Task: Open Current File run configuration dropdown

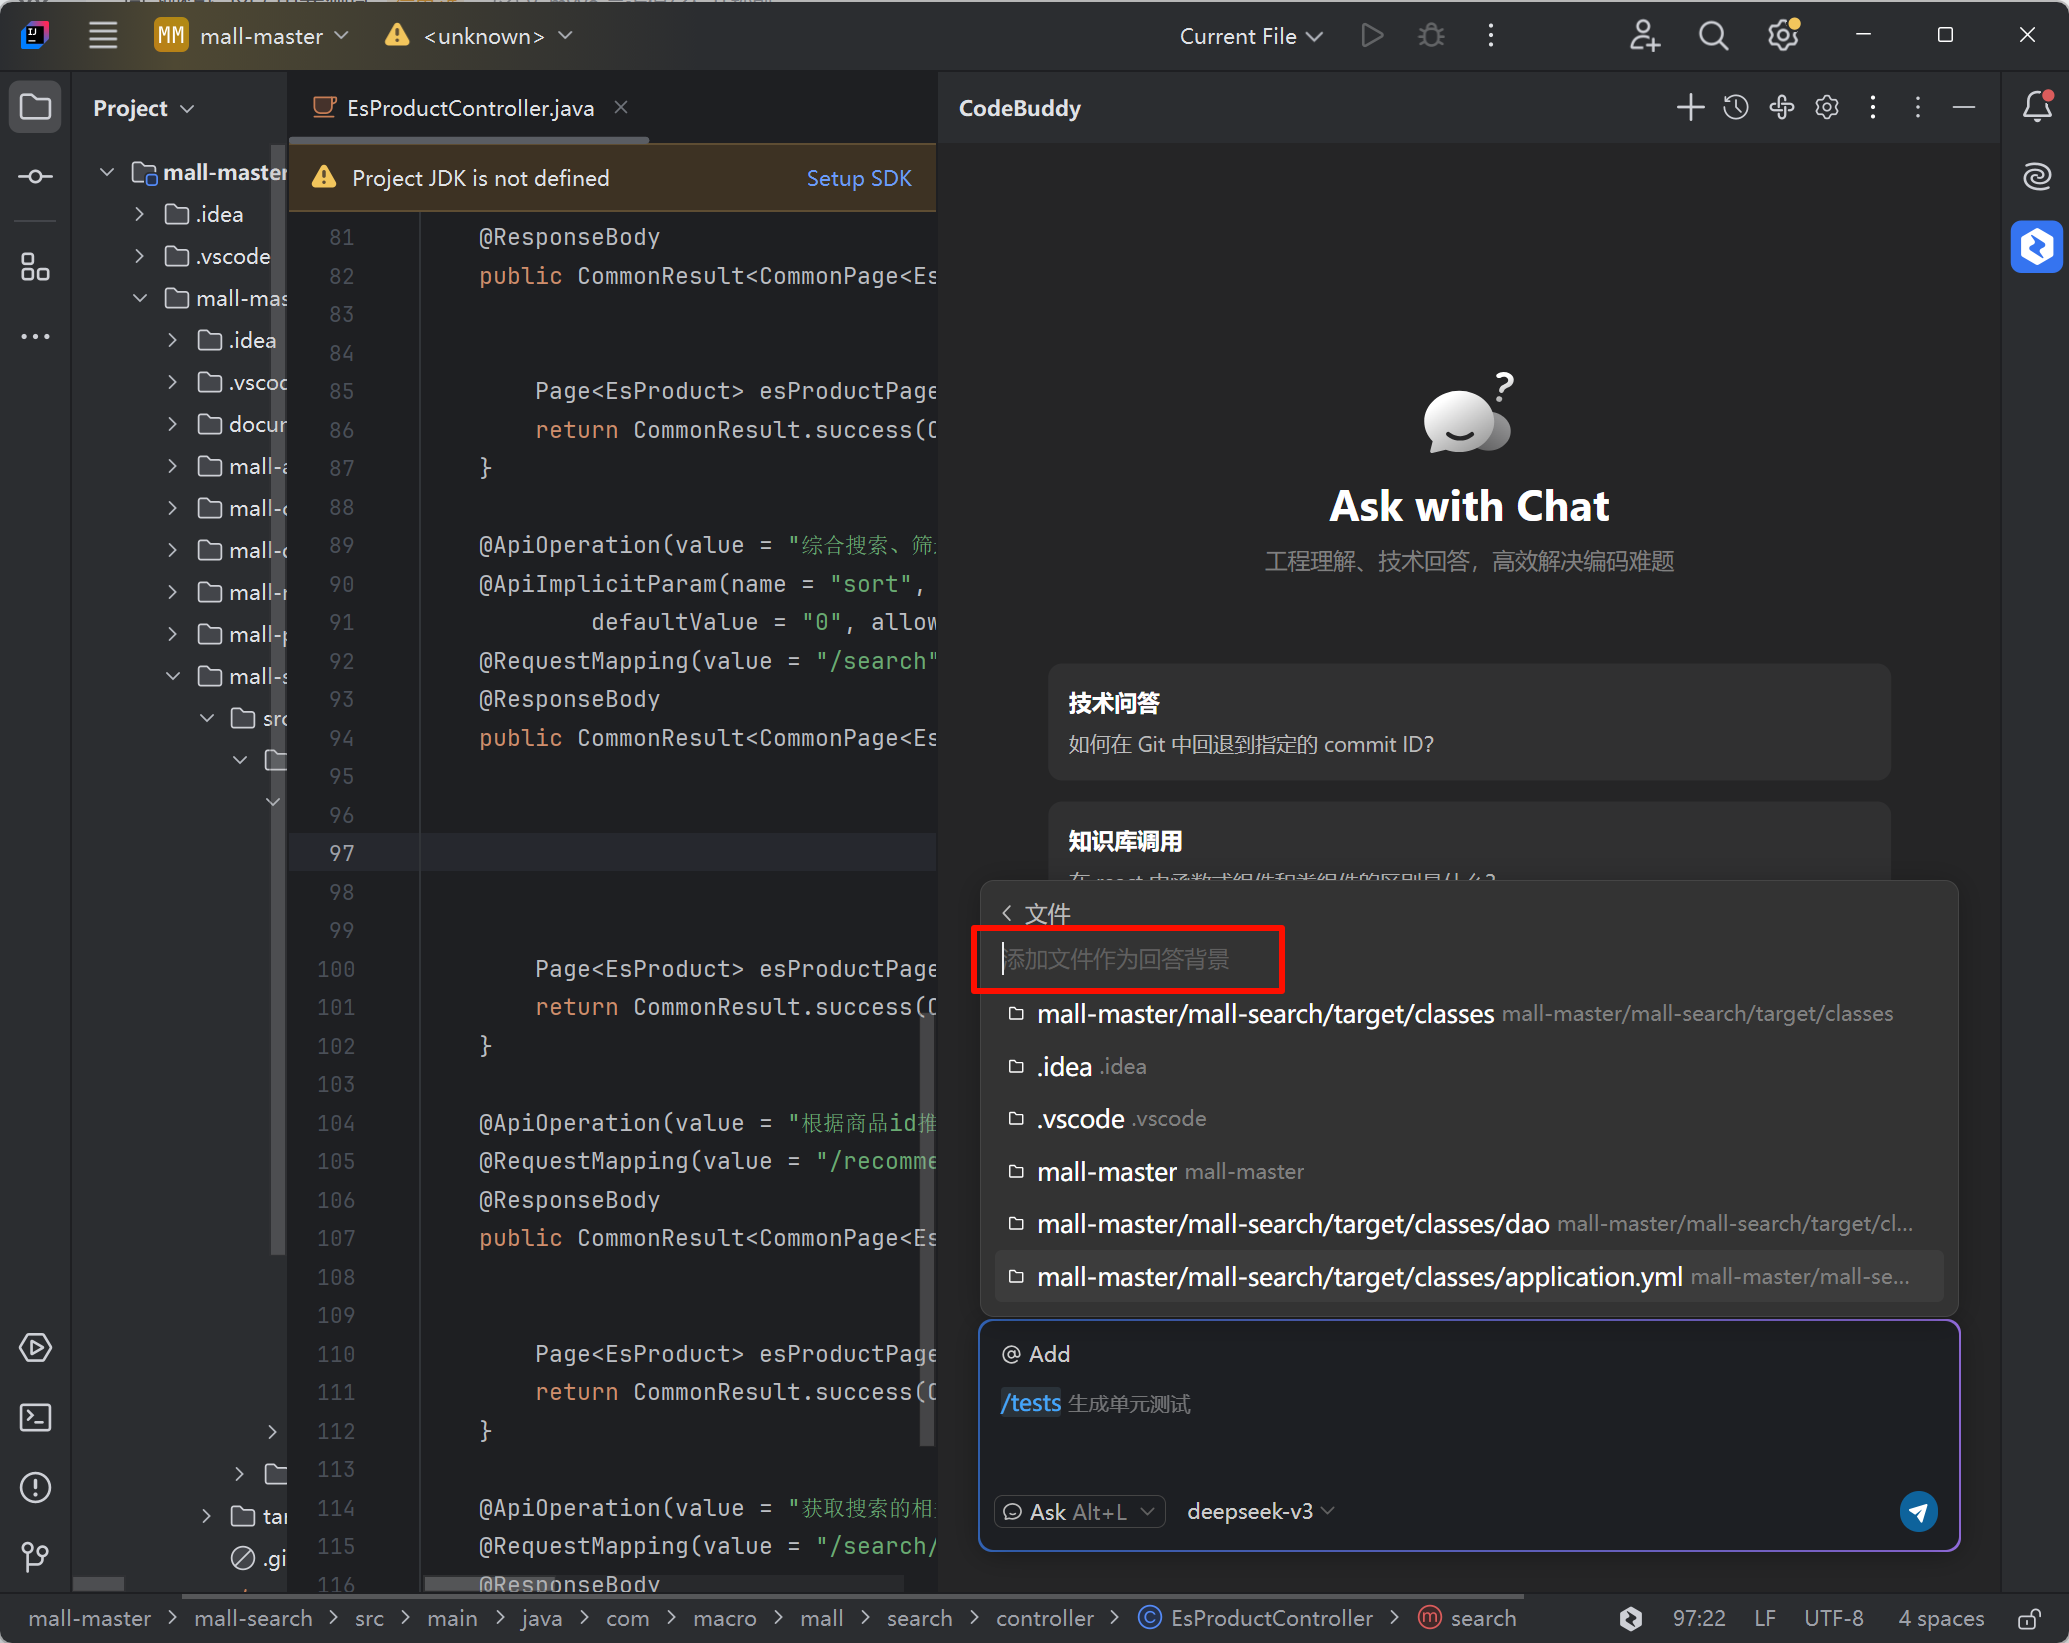Action: coord(1250,36)
